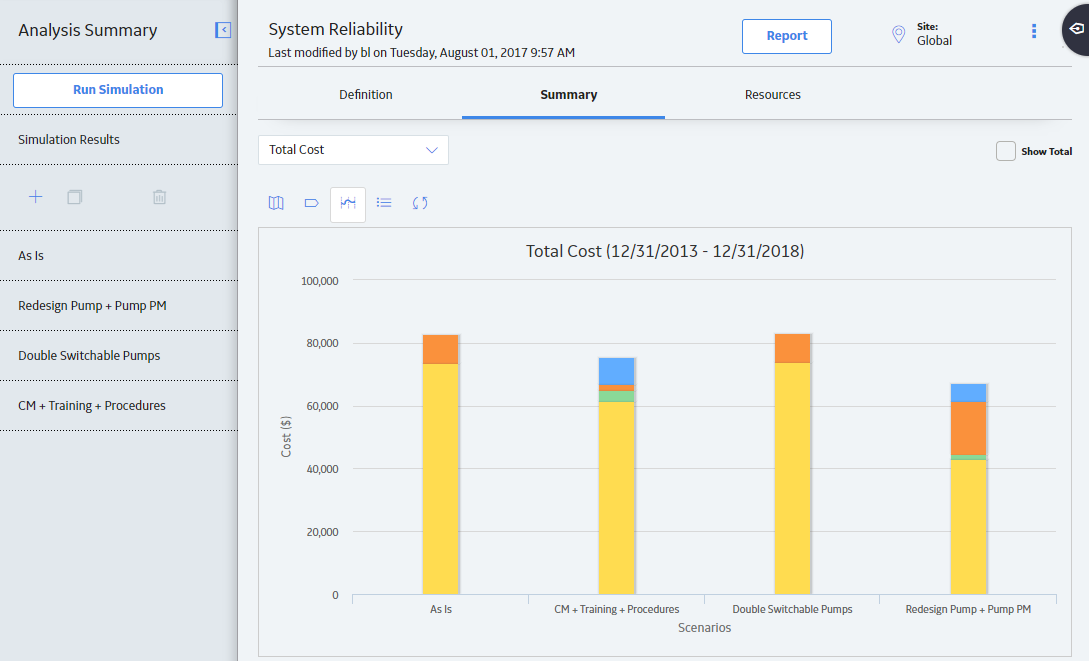The image size is (1089, 661).
Task: Open the dark eye icon at top-right corner
Action: tap(1076, 29)
